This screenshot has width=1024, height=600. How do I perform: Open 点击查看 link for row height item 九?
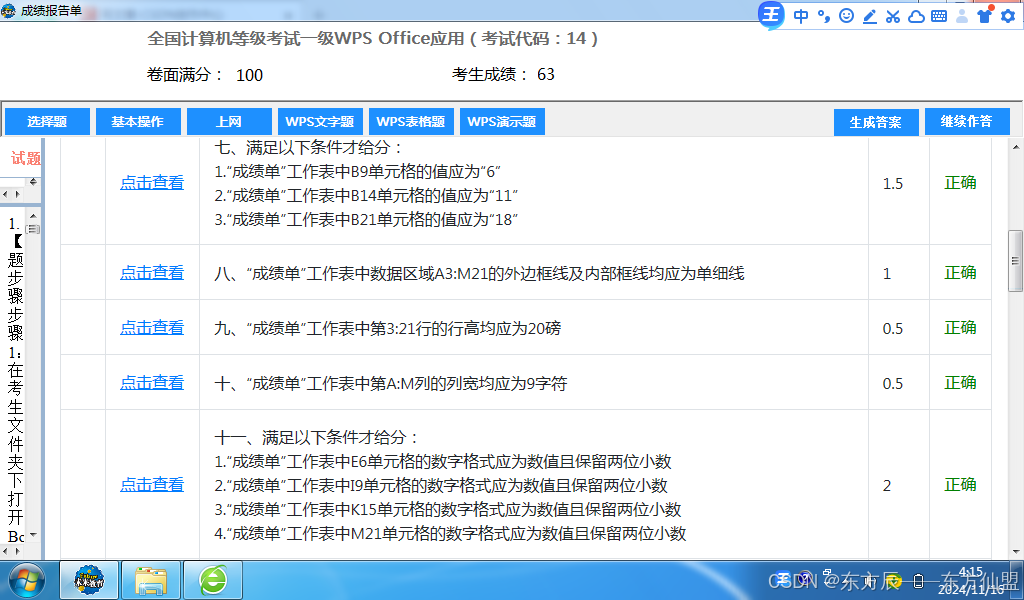point(152,328)
